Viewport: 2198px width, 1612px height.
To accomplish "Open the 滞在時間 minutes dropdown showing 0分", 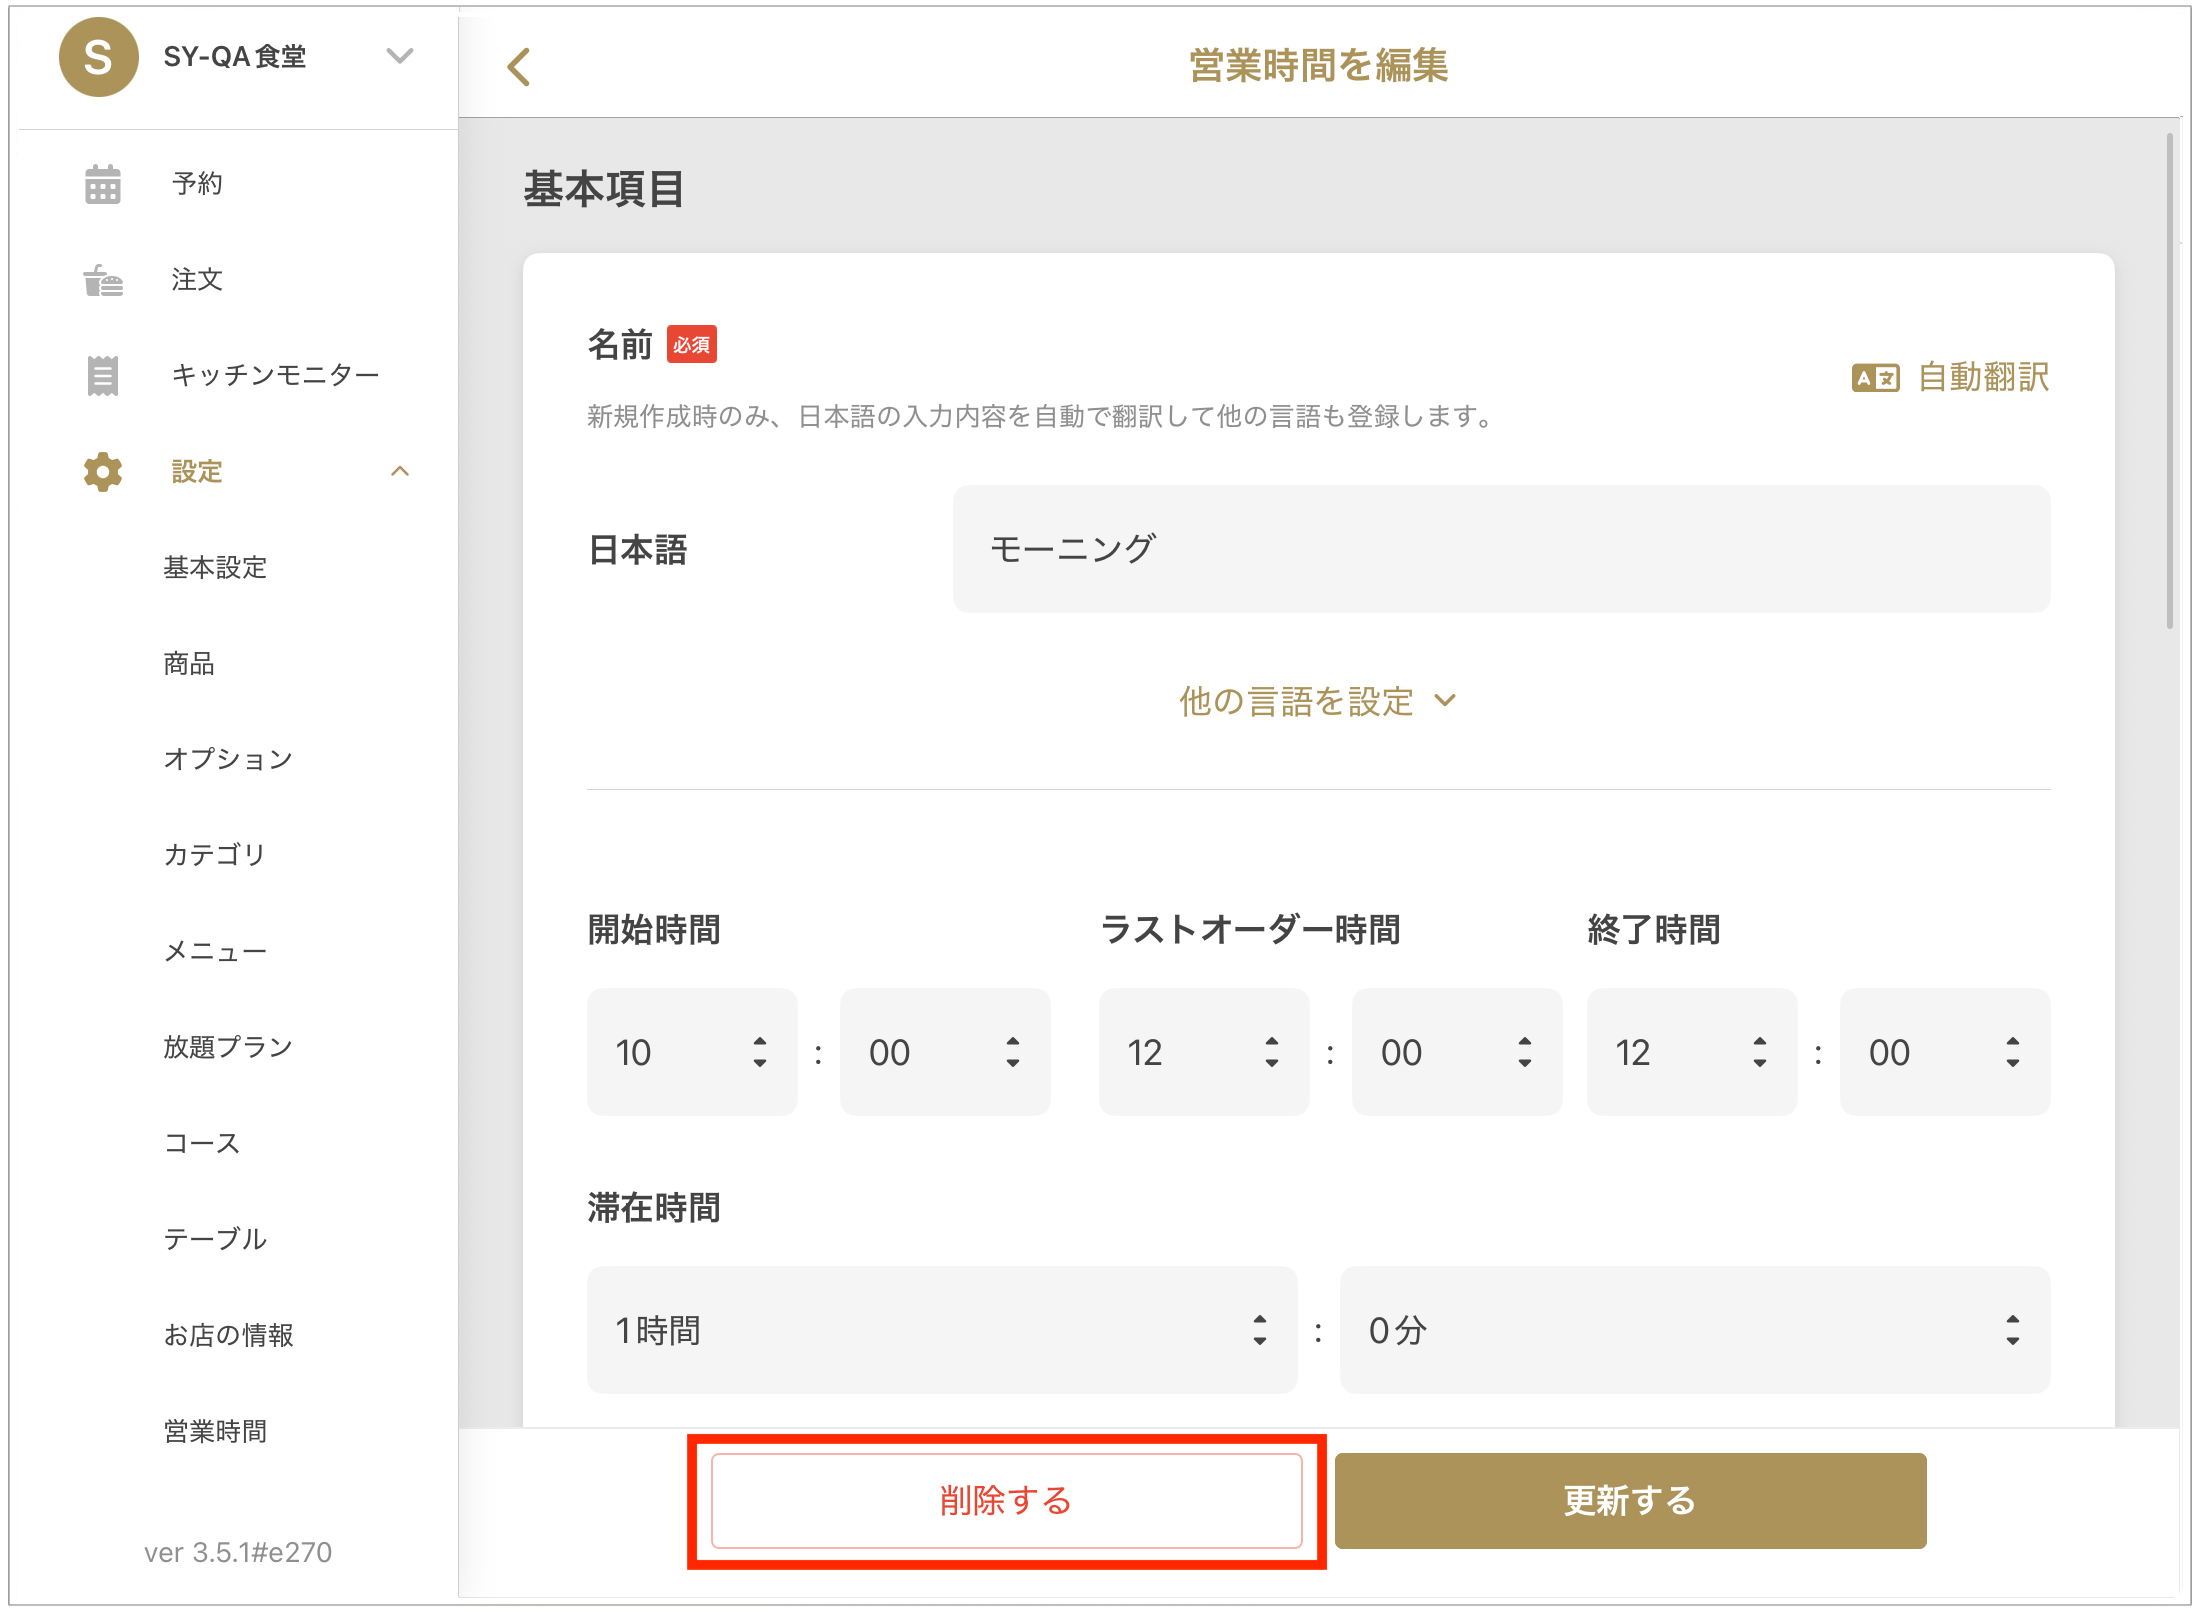I will point(1694,1330).
